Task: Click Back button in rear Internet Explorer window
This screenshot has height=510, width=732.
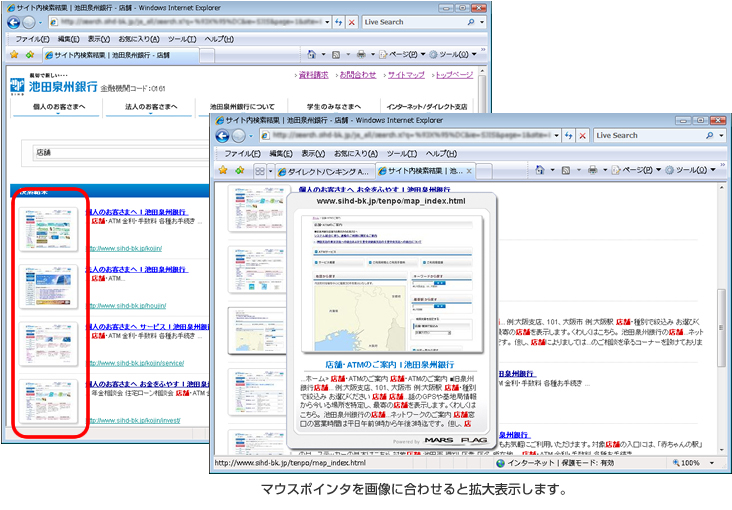Action: [x=14, y=22]
